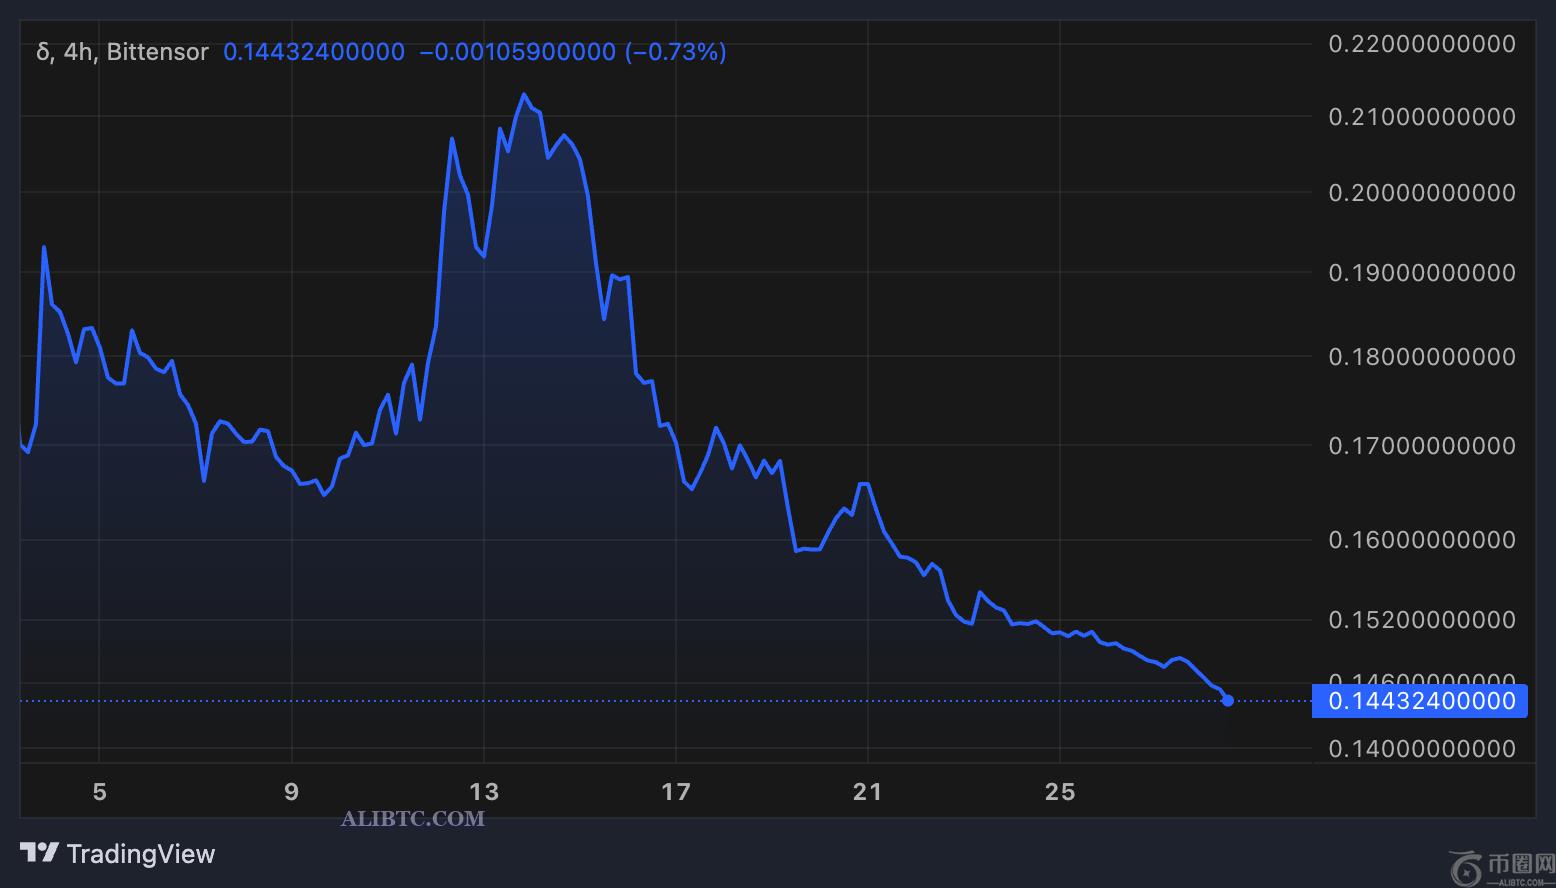1556x888 pixels.
Task: Click the δ symbol in chart header
Action: [43, 52]
